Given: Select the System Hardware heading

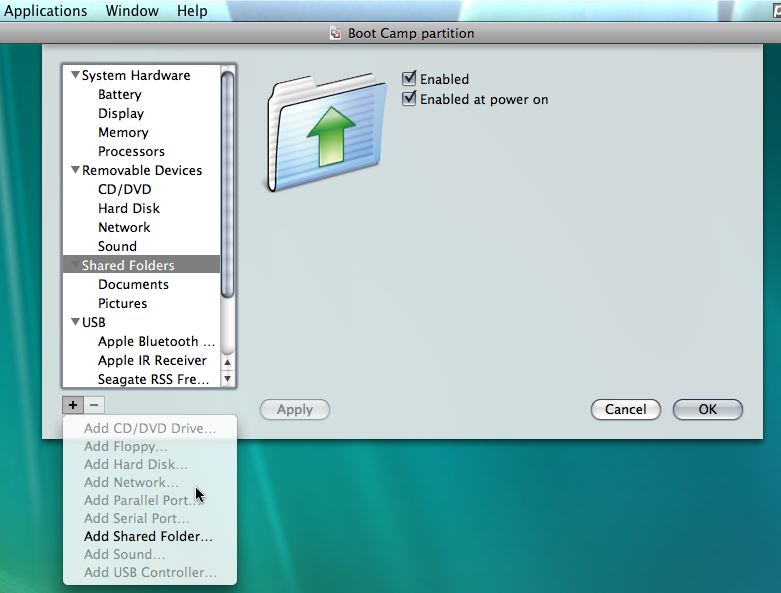Looking at the screenshot, I should coord(141,75).
